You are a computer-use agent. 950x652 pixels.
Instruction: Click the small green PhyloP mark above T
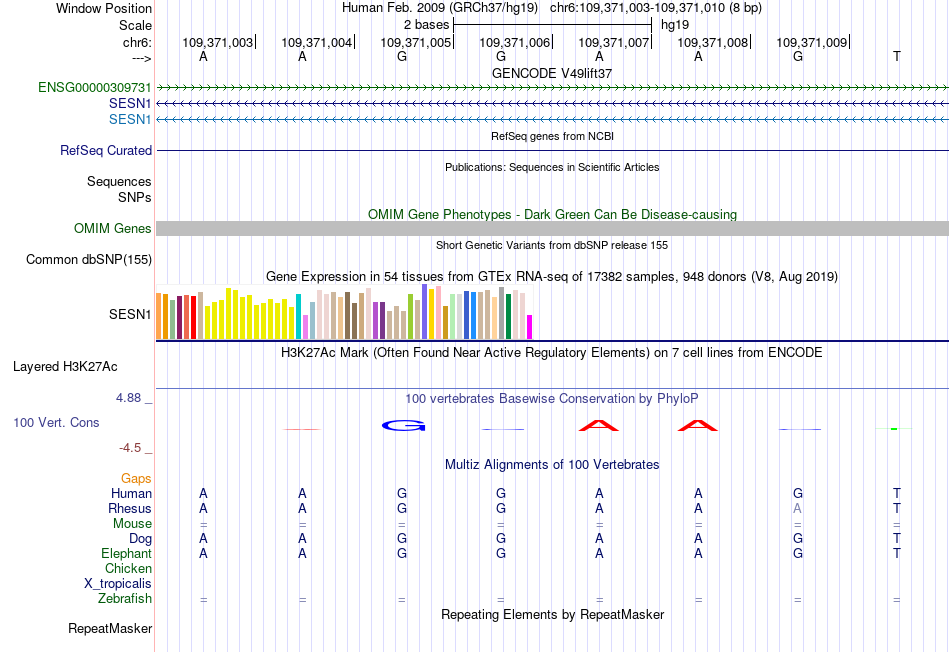click(x=894, y=429)
